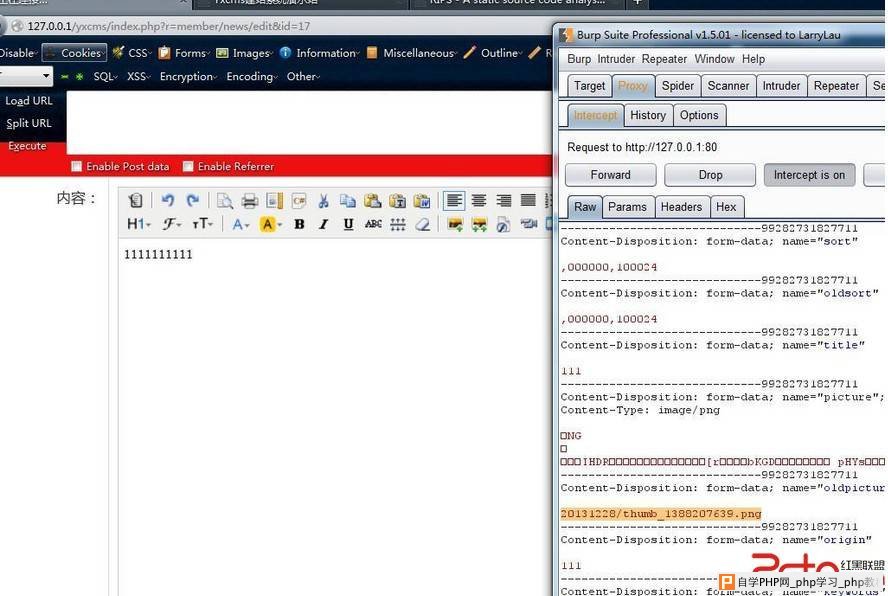The image size is (888, 596).
Task: Open the Intruder menu in Burp menu bar
Action: tap(616, 59)
